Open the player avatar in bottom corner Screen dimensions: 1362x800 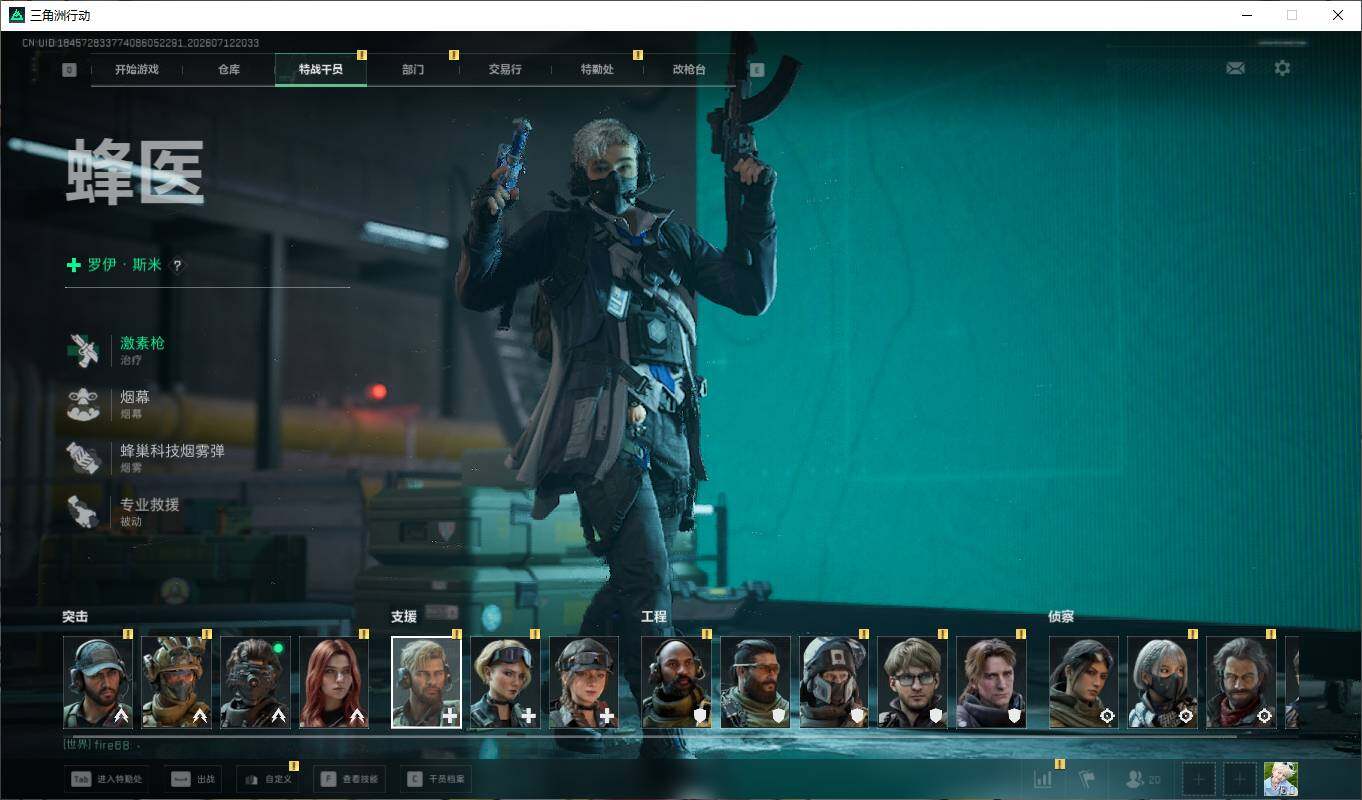(1281, 779)
